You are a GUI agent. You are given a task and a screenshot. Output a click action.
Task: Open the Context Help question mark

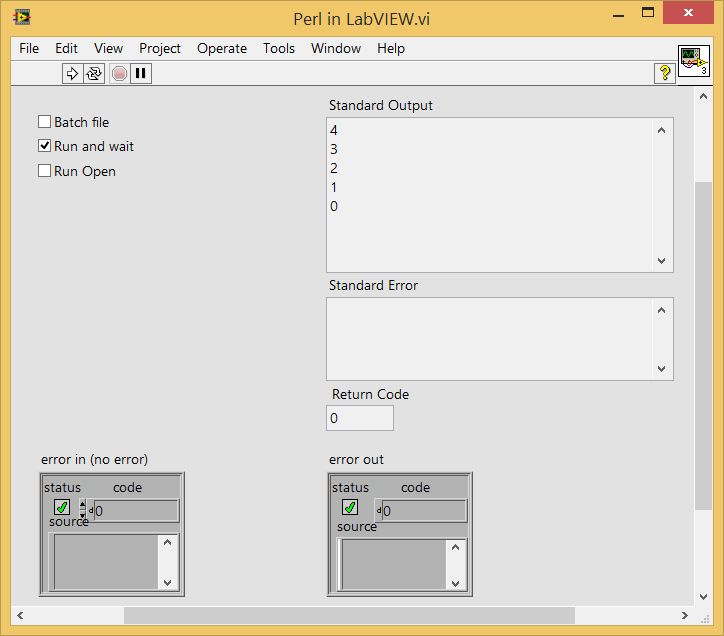point(665,73)
